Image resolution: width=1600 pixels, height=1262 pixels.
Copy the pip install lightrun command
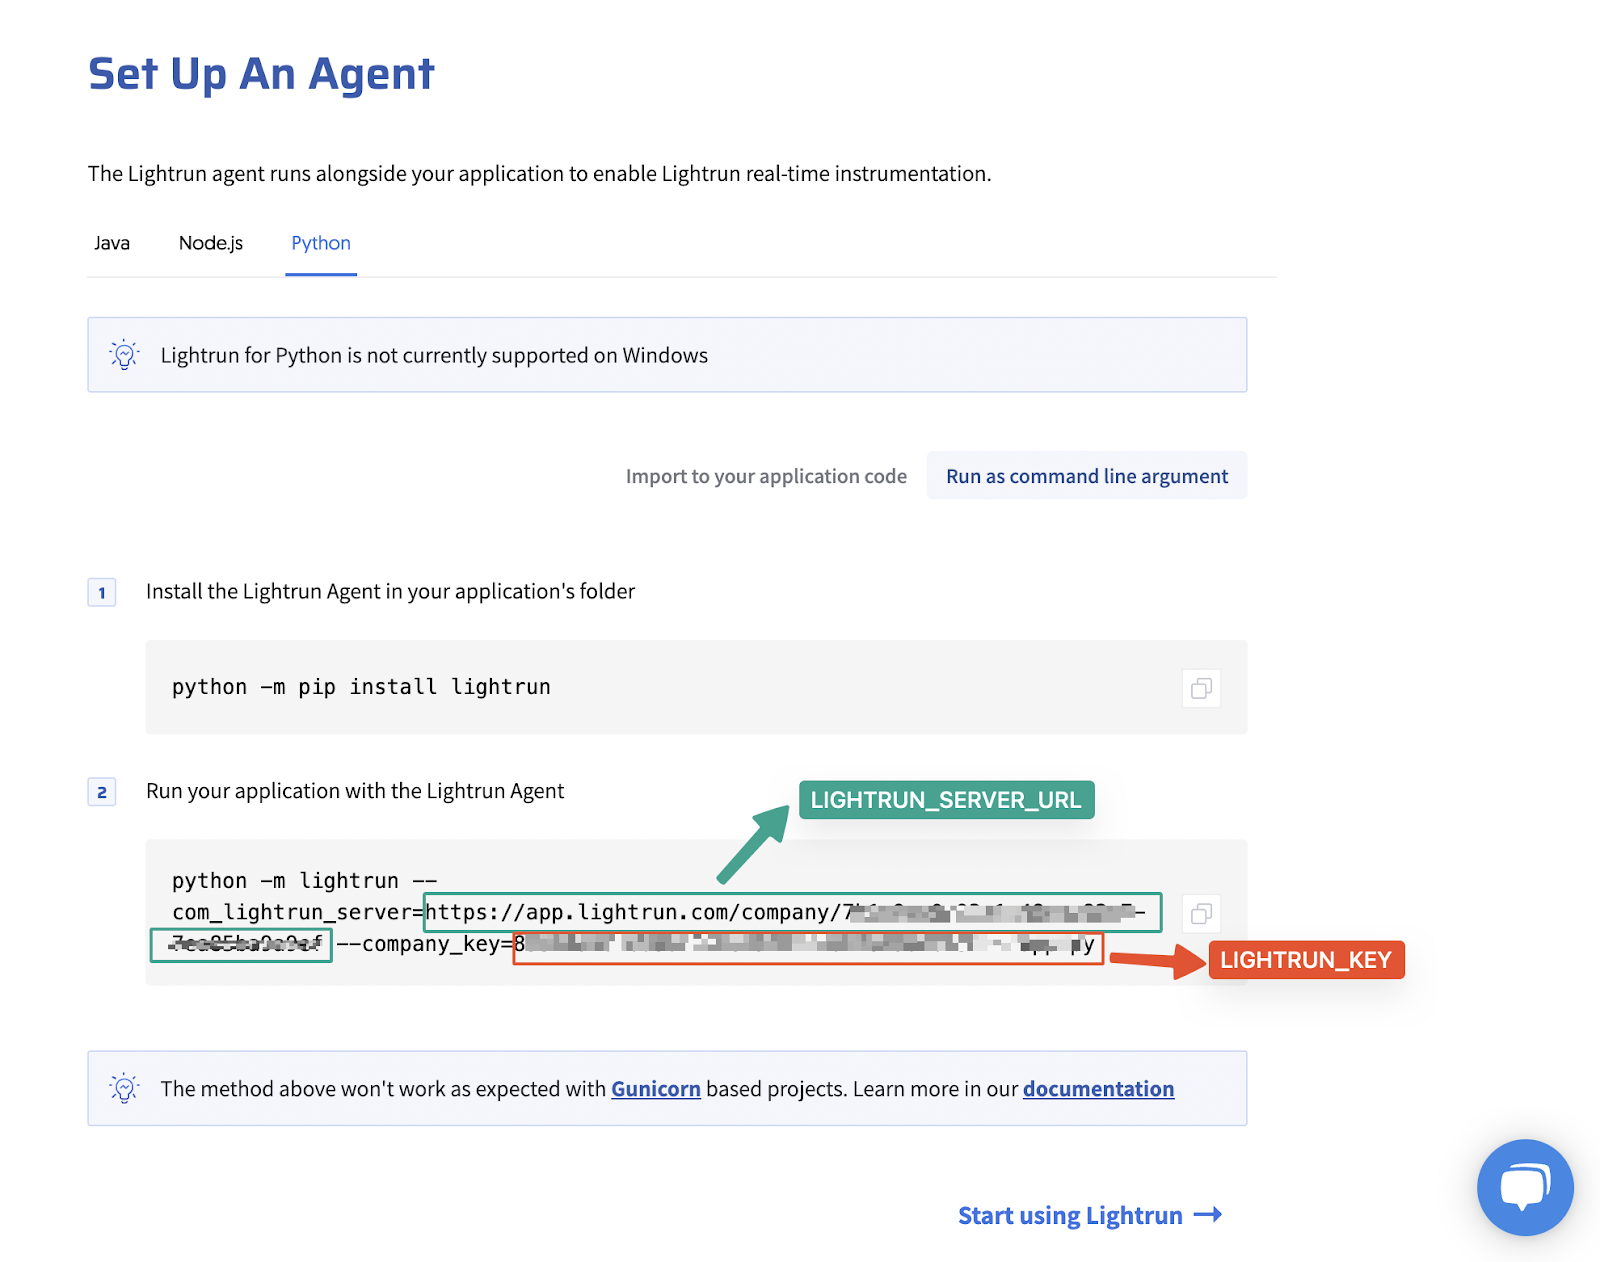click(1201, 688)
